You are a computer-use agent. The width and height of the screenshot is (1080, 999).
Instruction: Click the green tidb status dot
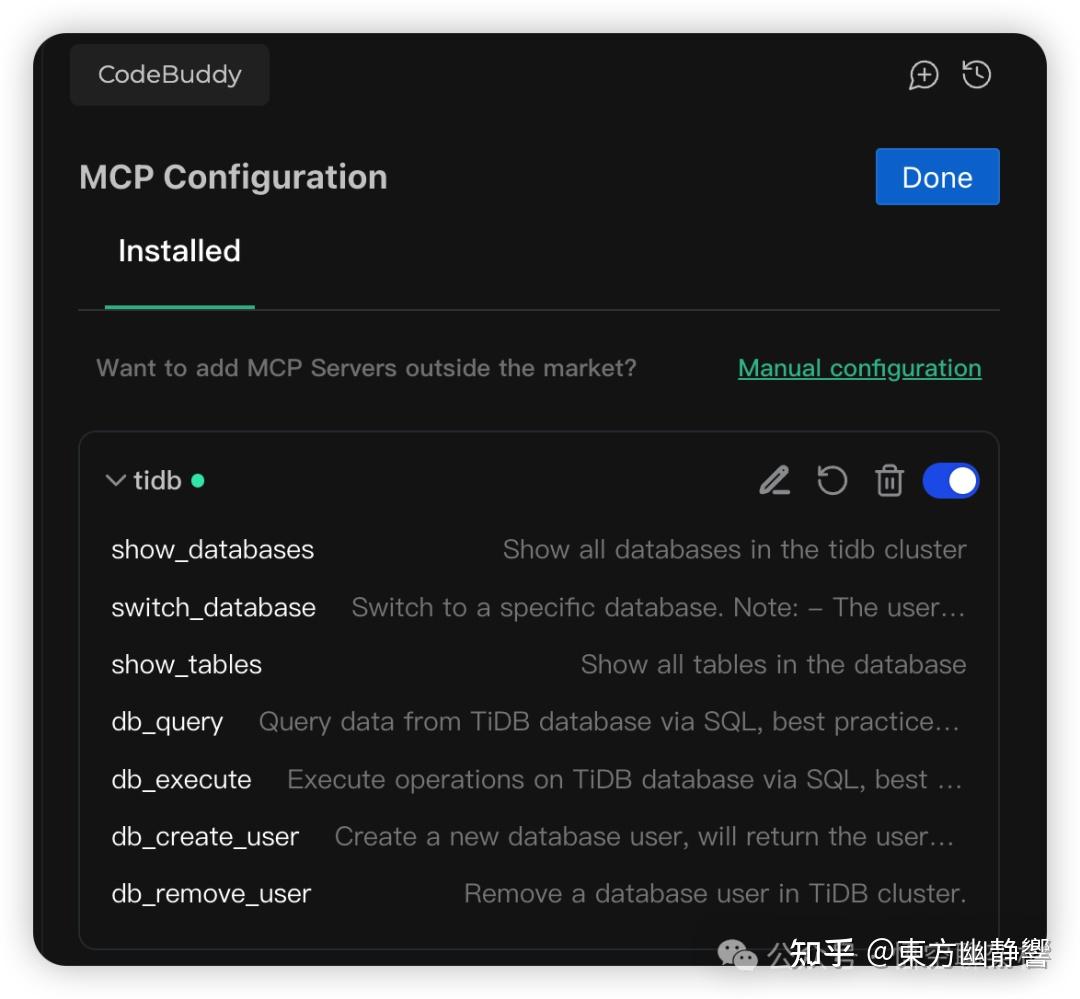click(198, 481)
